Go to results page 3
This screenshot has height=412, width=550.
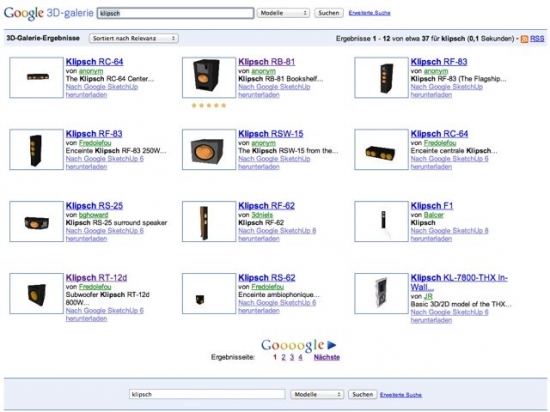(292, 357)
